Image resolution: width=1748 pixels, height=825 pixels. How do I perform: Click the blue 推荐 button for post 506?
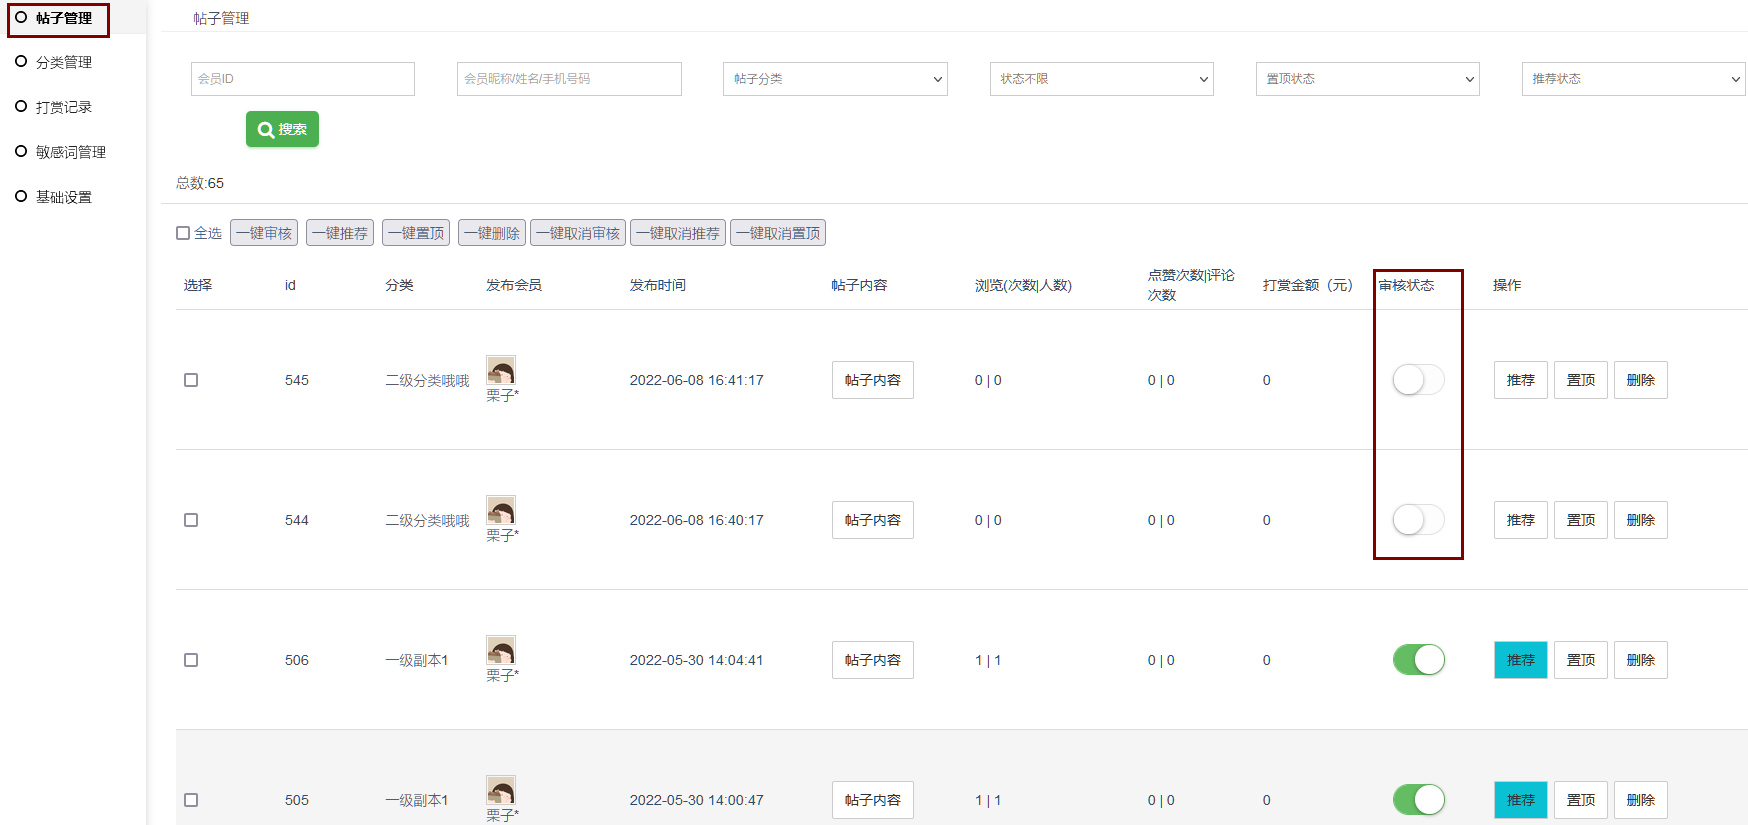click(1520, 660)
